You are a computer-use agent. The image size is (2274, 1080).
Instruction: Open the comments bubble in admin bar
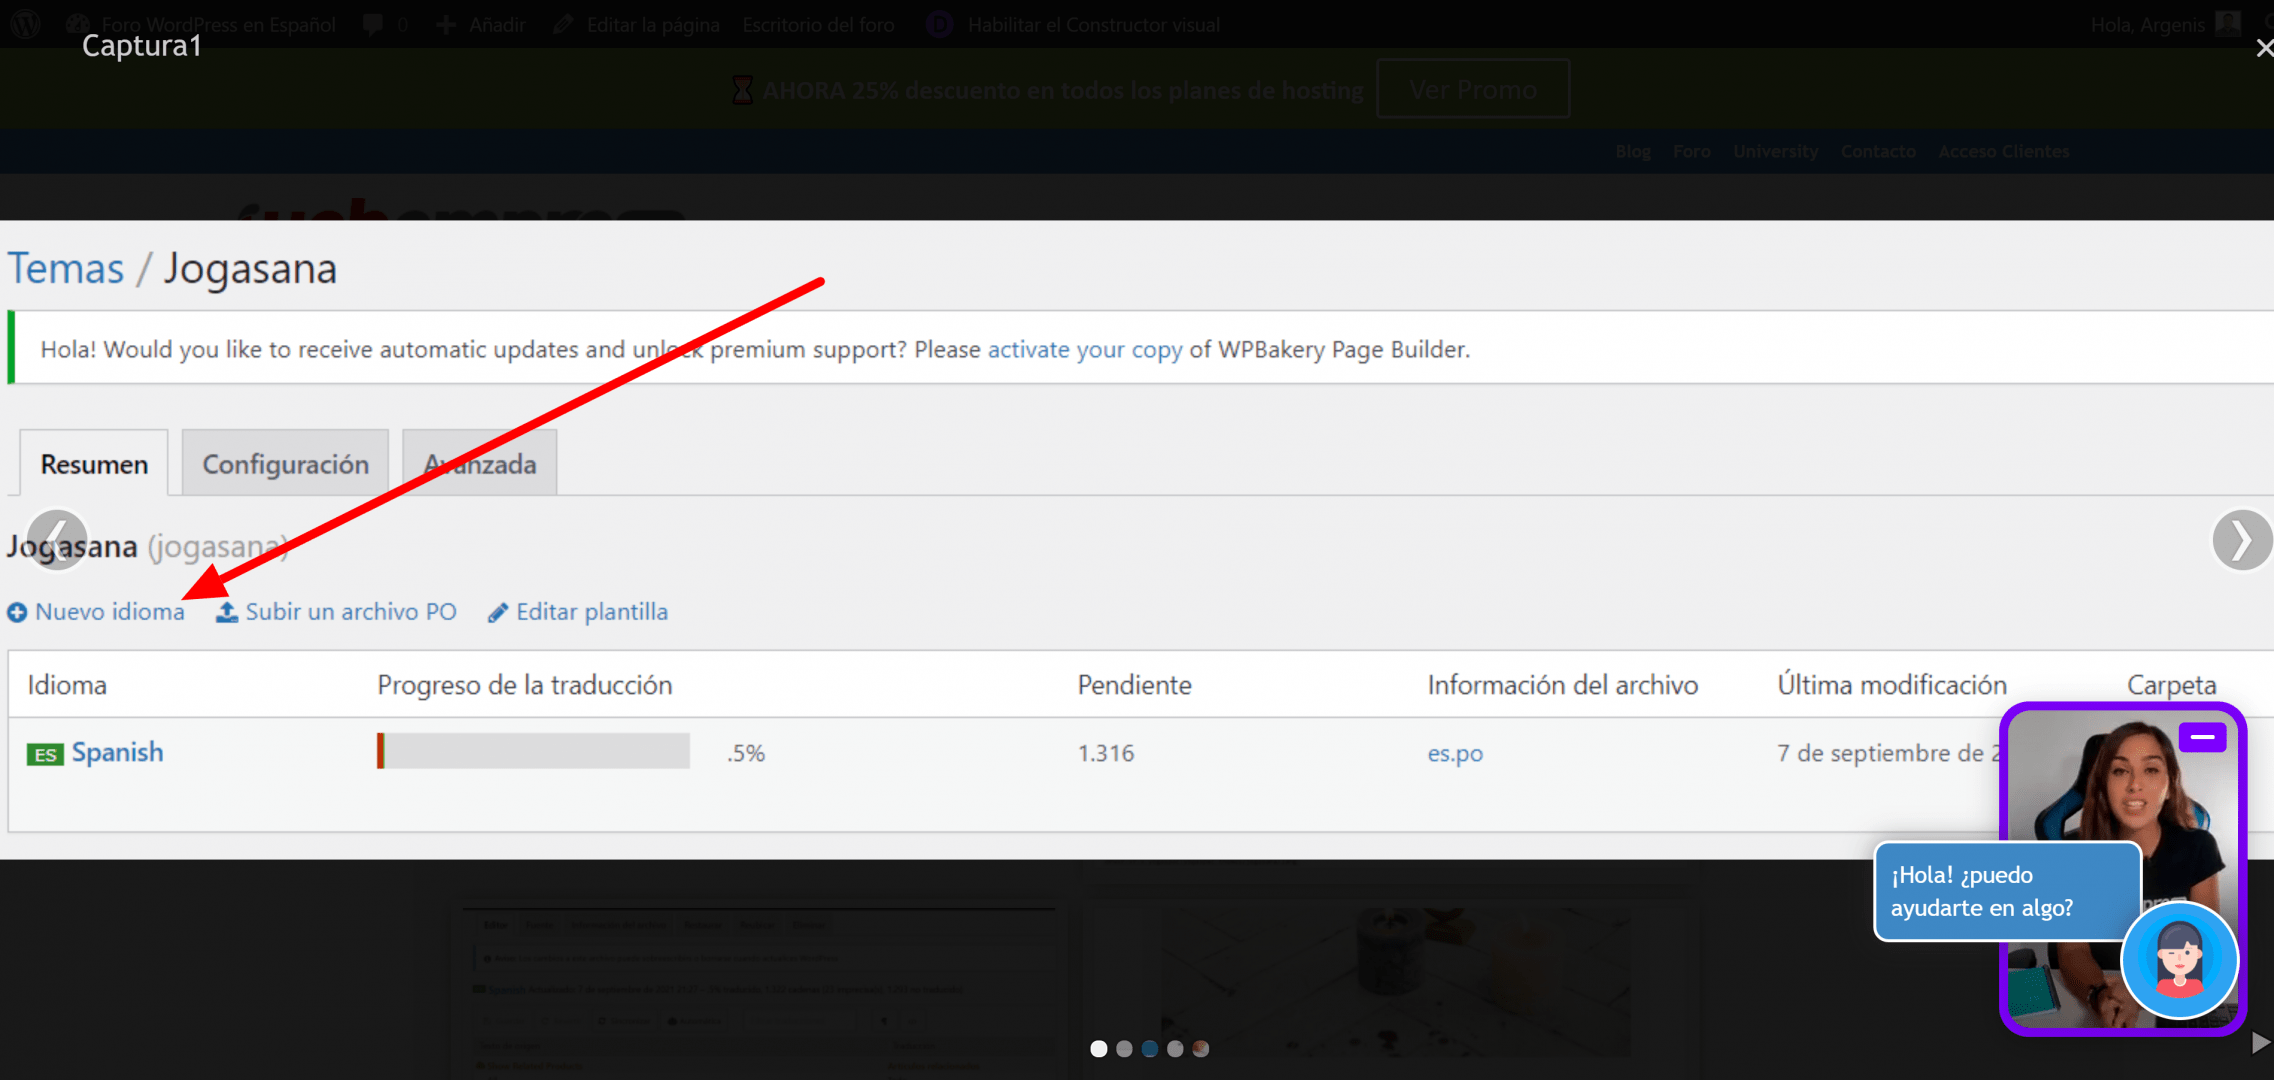[374, 24]
